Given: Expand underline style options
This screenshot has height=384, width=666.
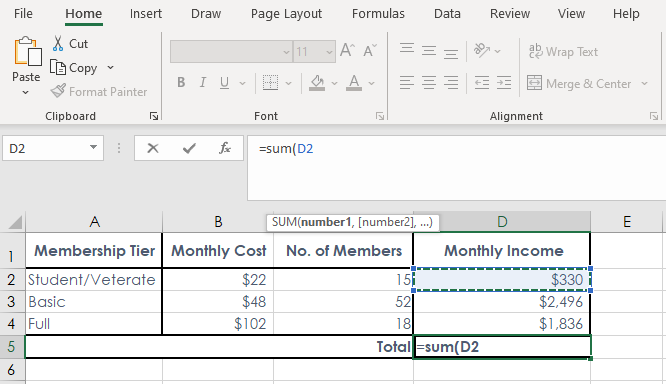Looking at the screenshot, I should 243,83.
